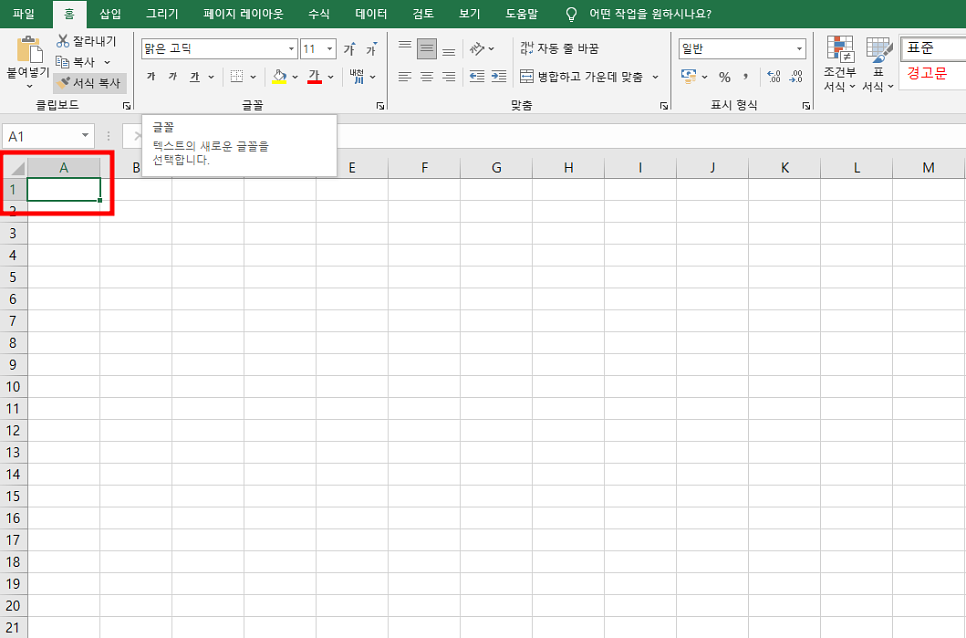Open the font color dropdown arrow
966x638 pixels.
tap(330, 77)
